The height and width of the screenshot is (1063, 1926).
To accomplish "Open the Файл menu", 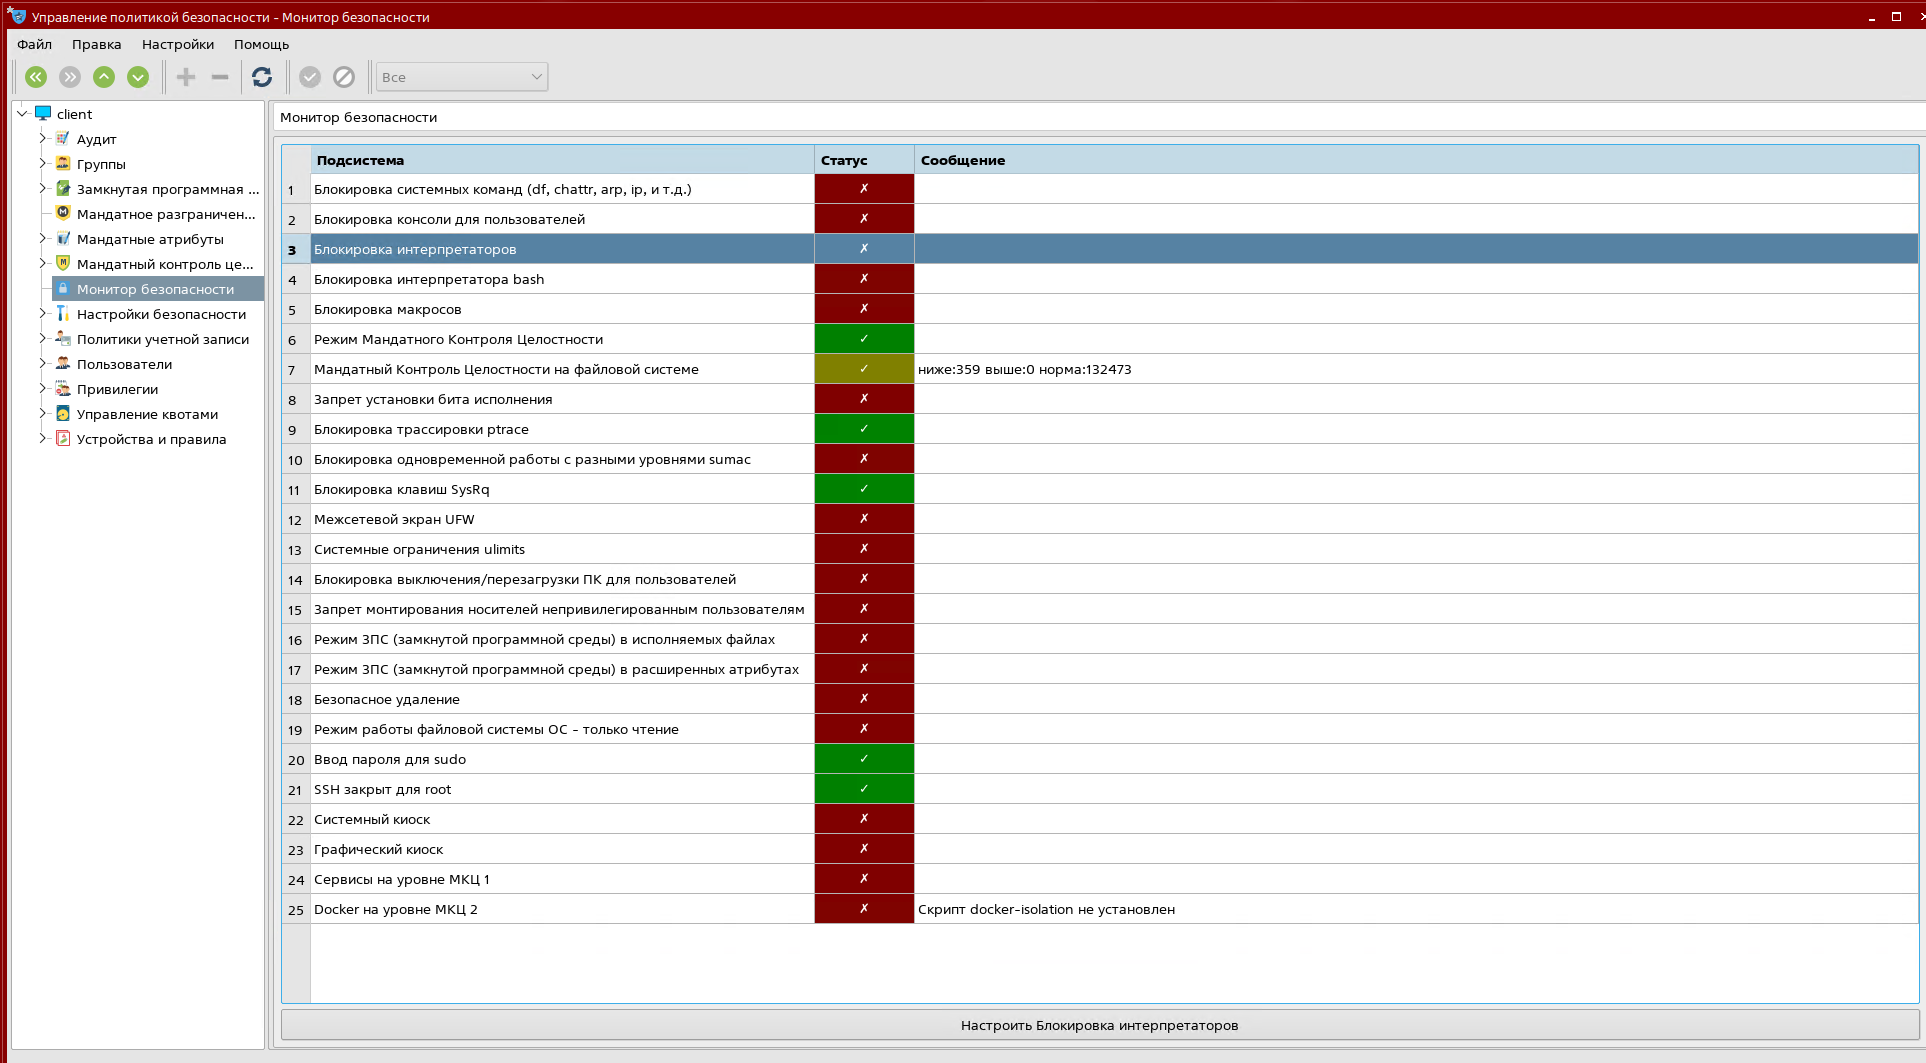I will coord(34,44).
